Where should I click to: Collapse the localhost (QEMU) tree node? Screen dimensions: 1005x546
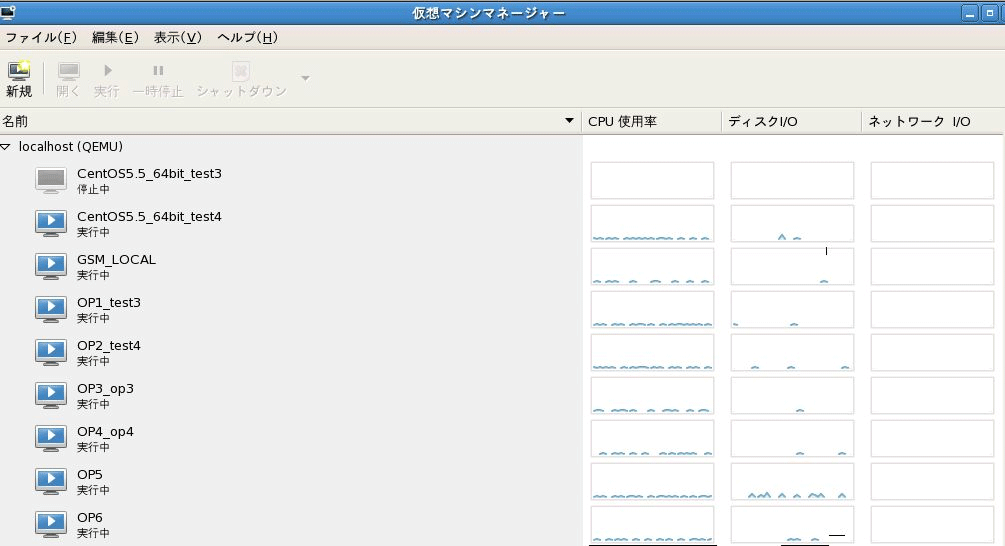coord(7,147)
